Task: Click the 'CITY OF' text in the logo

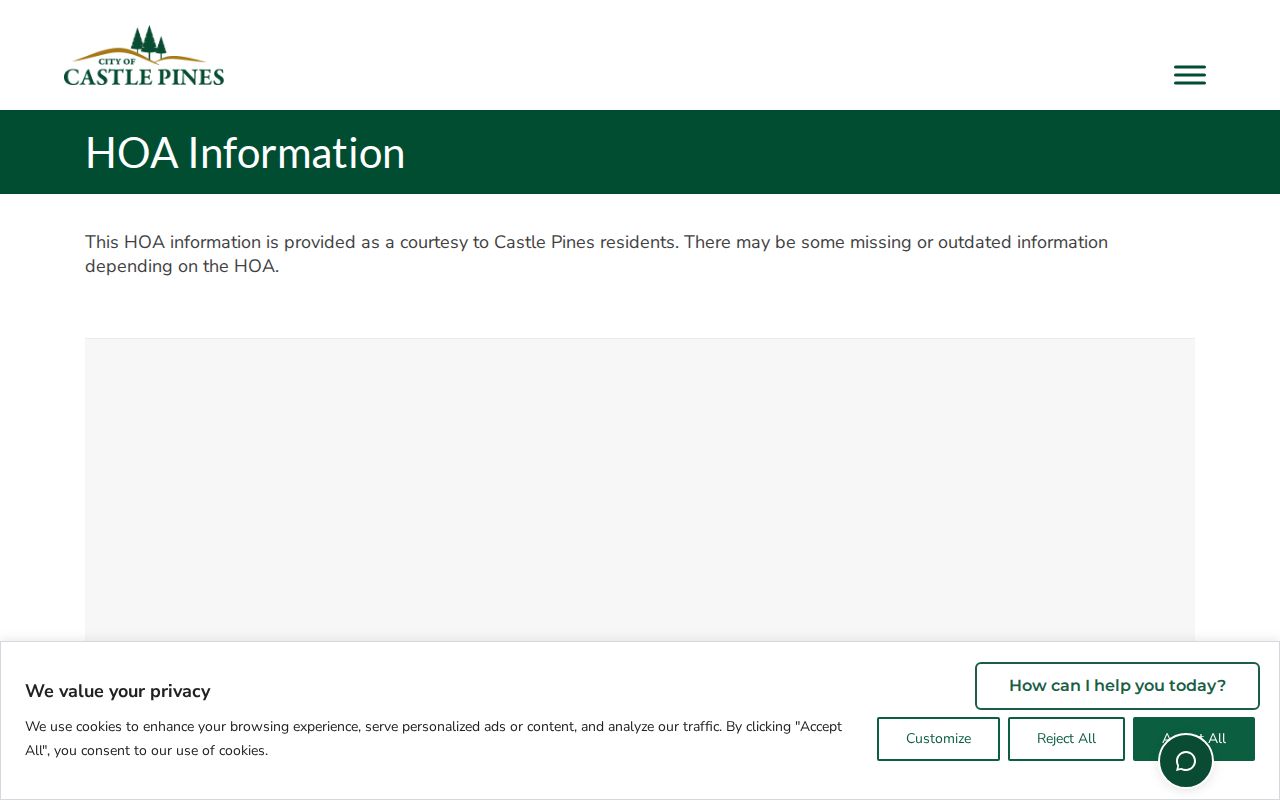Action: pyautogui.click(x=117, y=61)
